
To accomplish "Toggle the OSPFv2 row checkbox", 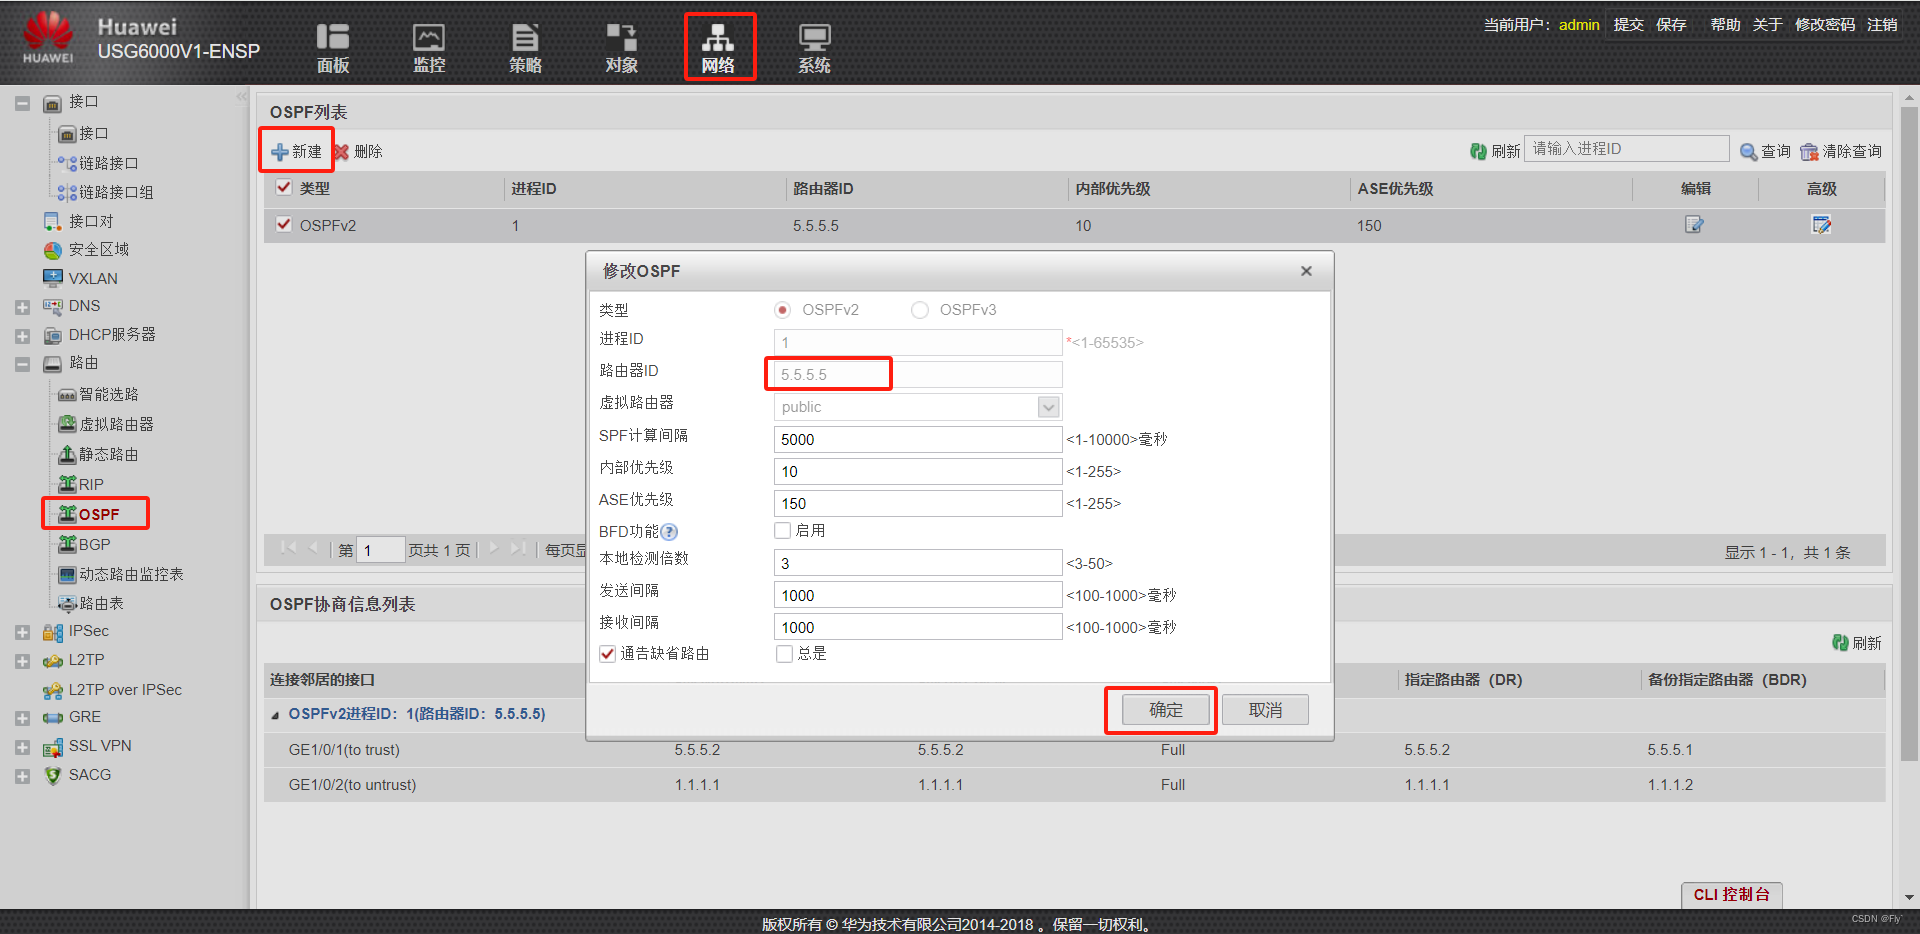I will pos(284,224).
